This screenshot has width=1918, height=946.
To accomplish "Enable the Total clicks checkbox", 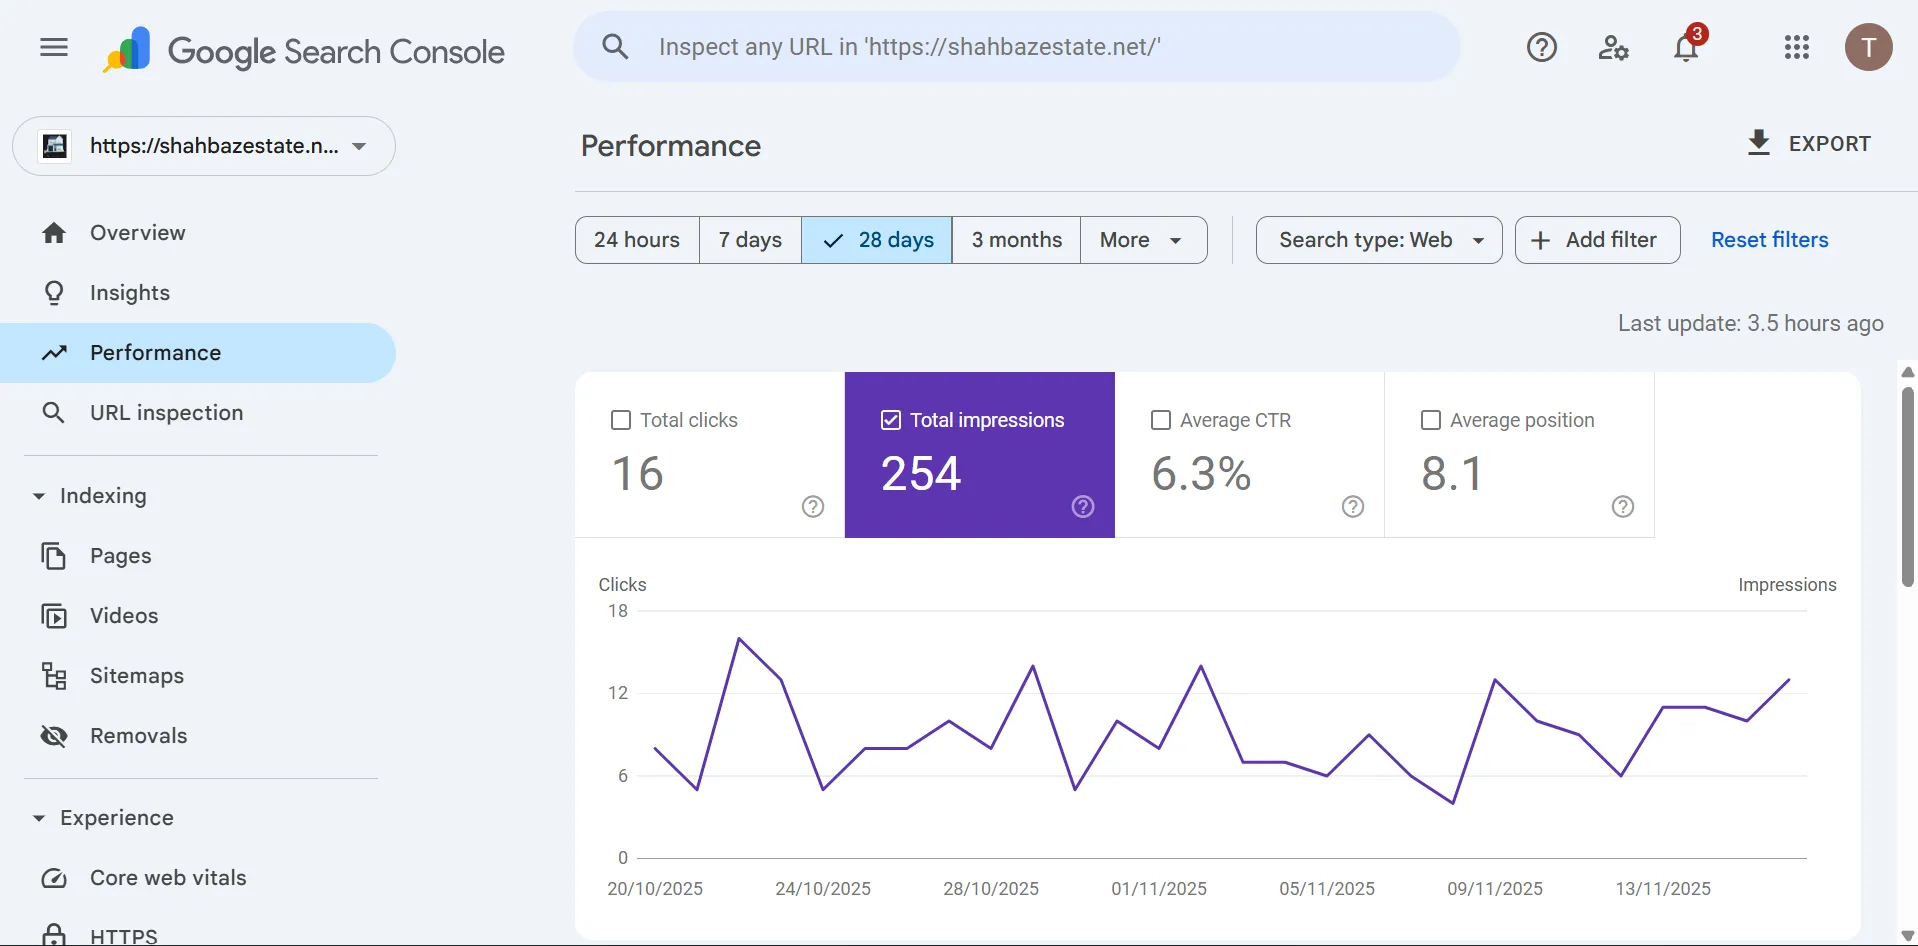I will pos(621,420).
